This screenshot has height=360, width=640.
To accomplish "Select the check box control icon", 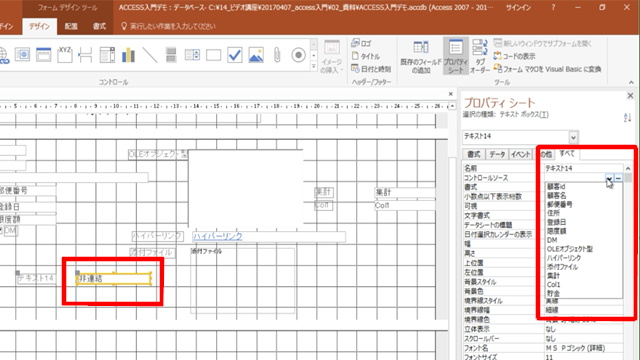I will click(235, 55).
